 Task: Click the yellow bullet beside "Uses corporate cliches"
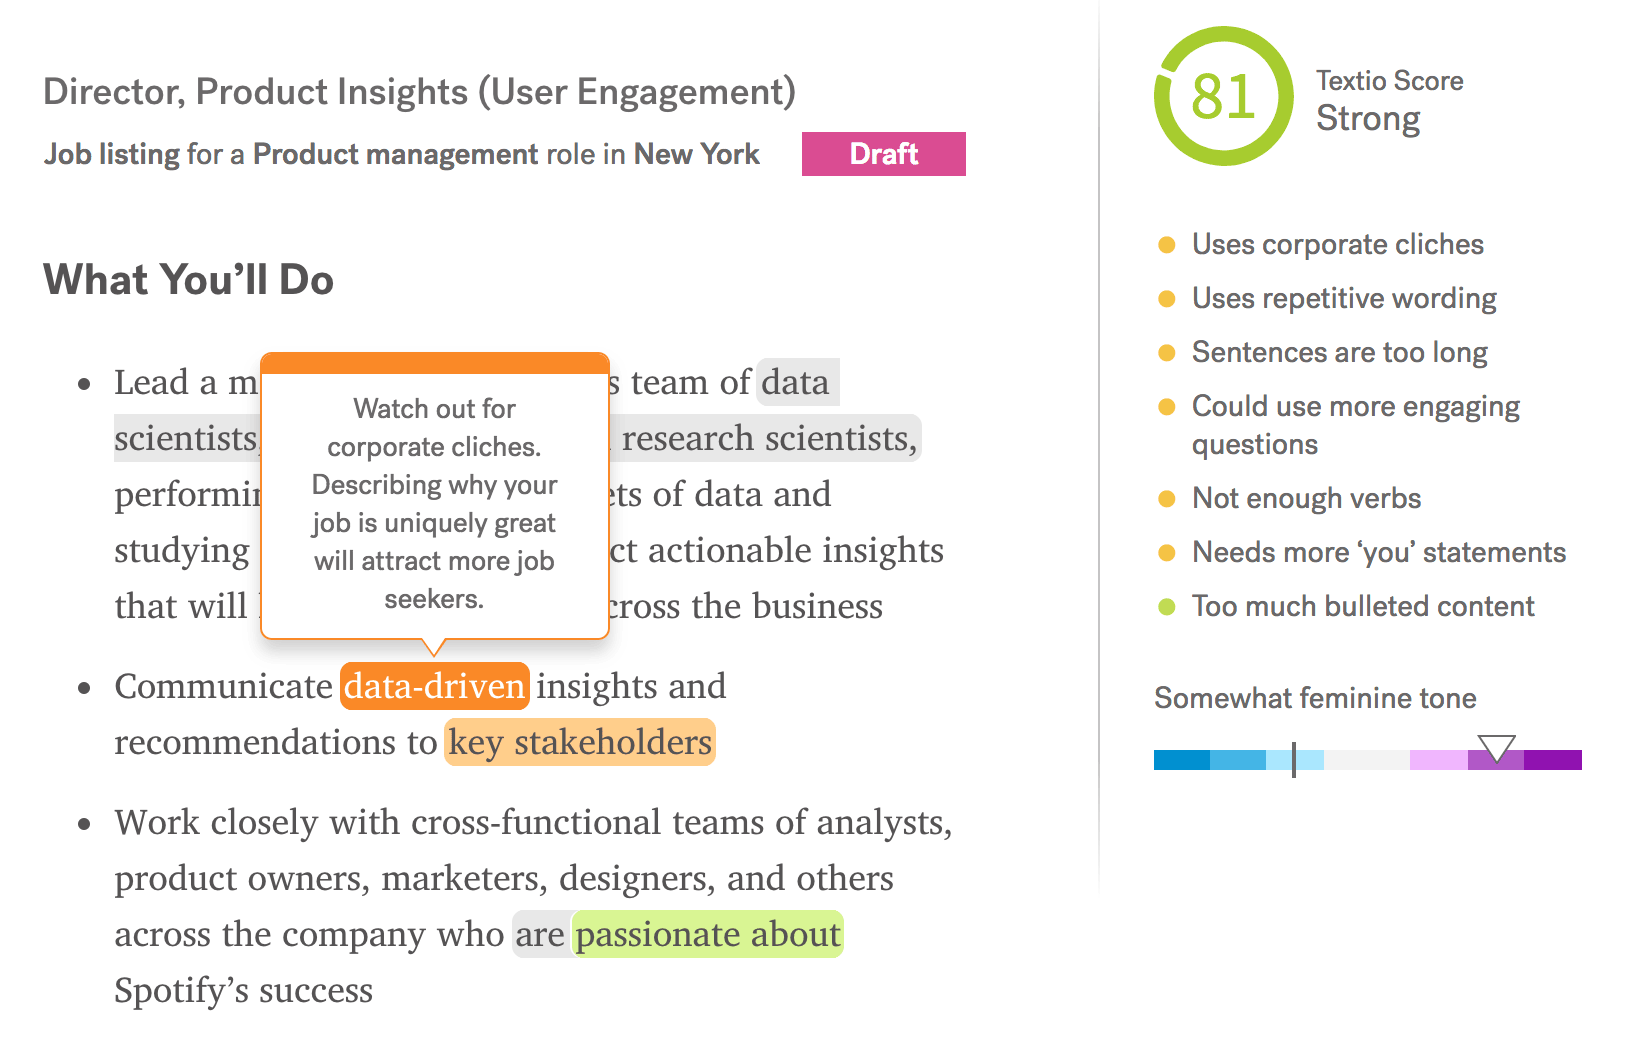1166,244
